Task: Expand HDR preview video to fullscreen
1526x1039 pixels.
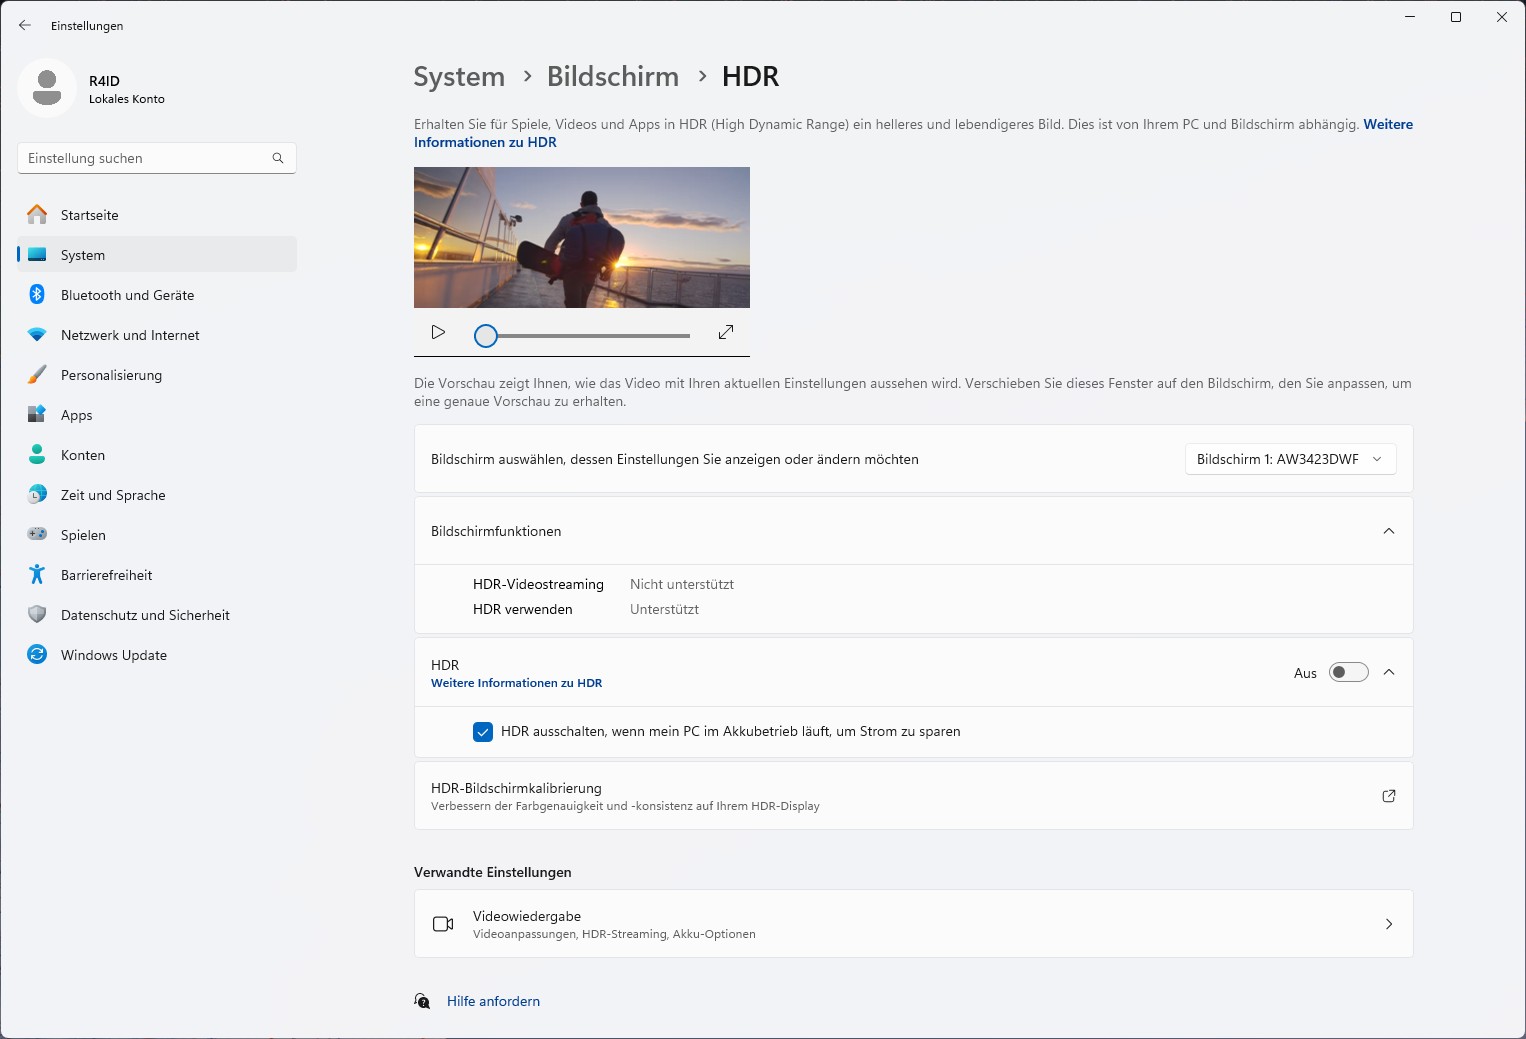Action: coord(726,332)
